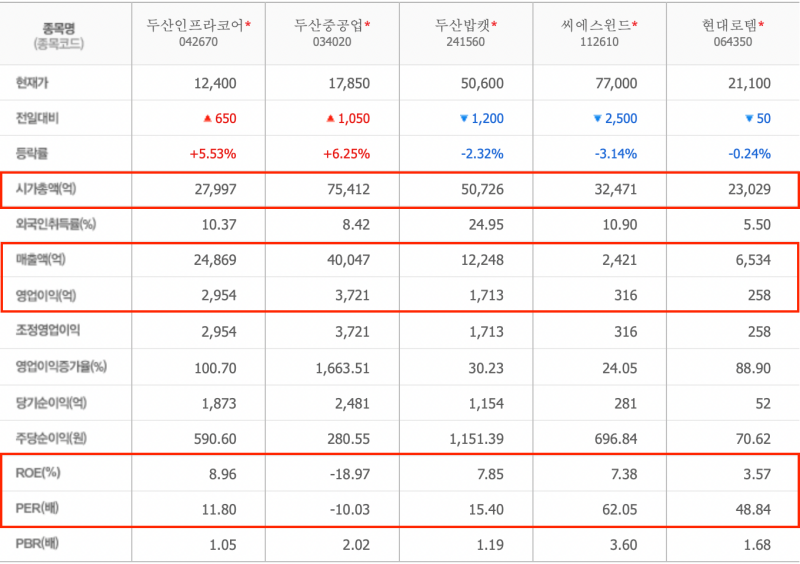The image size is (800, 564).
Task: Select current price 12,400 for 두산인프라코어
Action: click(215, 83)
